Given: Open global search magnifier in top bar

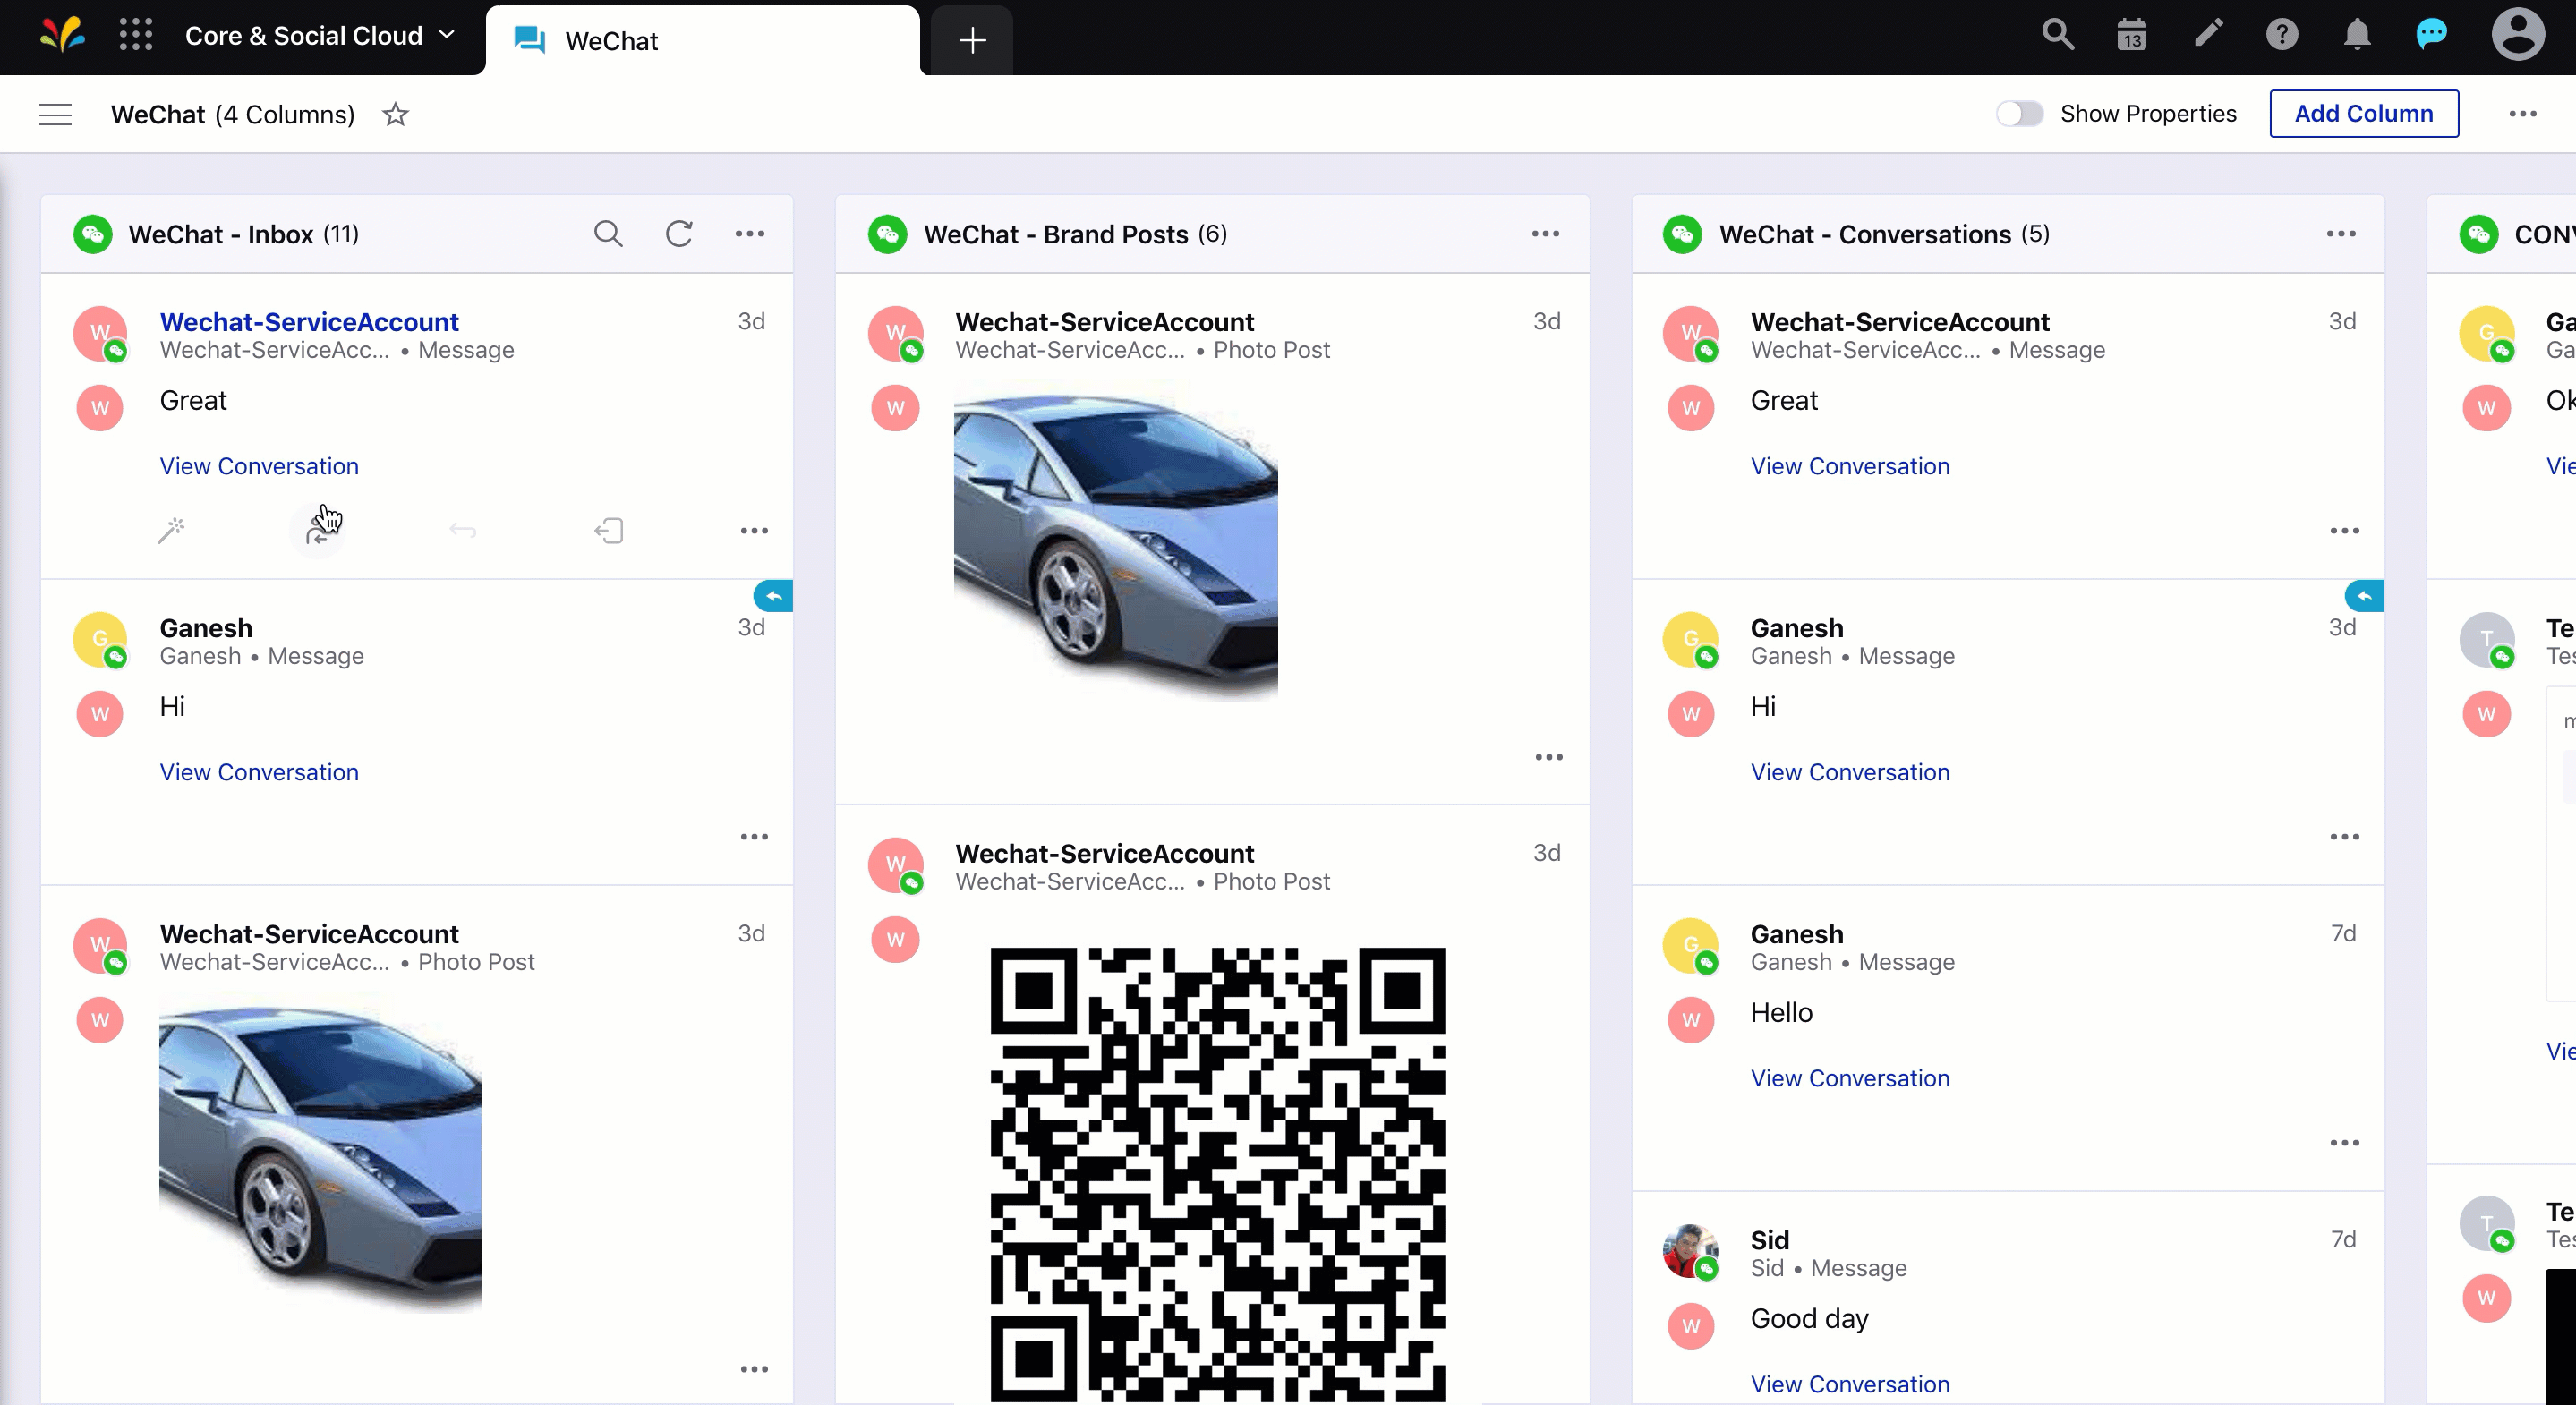Looking at the screenshot, I should (2057, 35).
